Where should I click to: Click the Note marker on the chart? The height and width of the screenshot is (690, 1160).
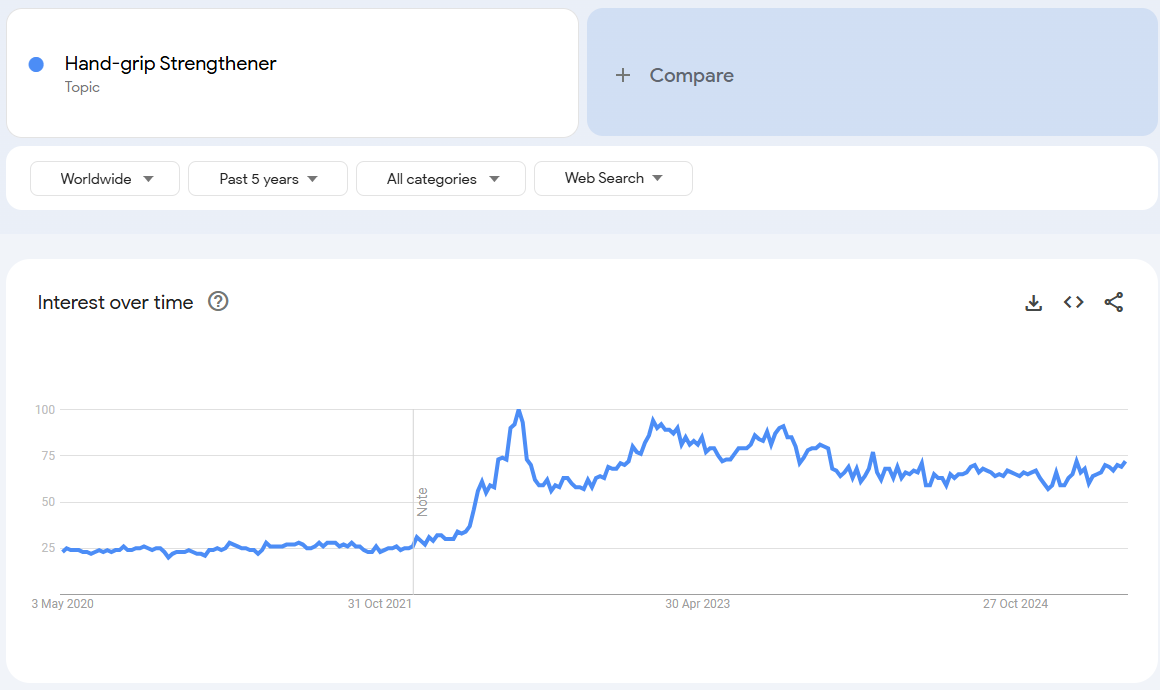coord(422,502)
